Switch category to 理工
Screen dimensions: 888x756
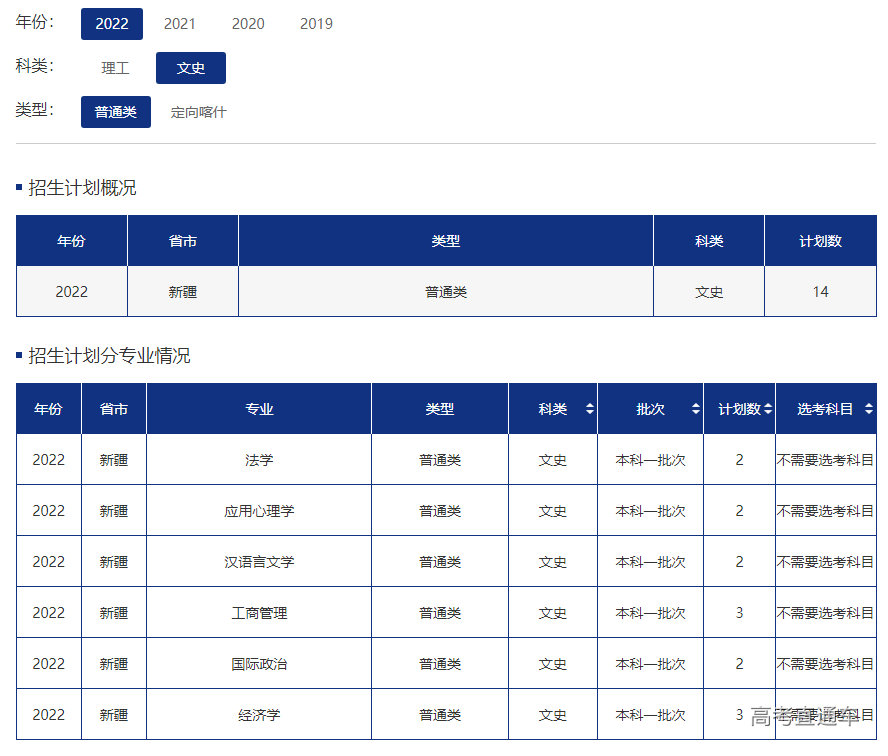coord(116,68)
